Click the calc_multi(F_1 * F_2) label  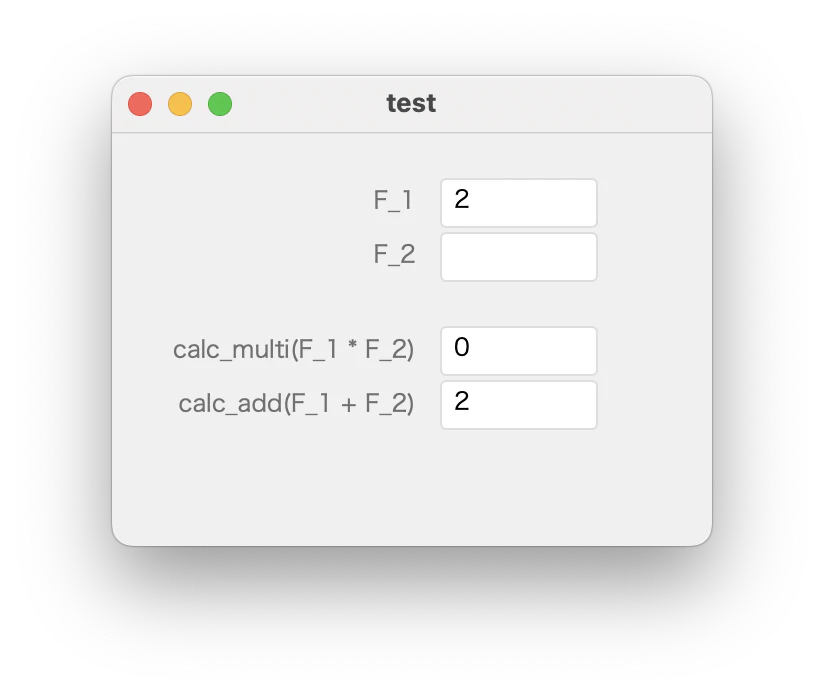coord(293,349)
